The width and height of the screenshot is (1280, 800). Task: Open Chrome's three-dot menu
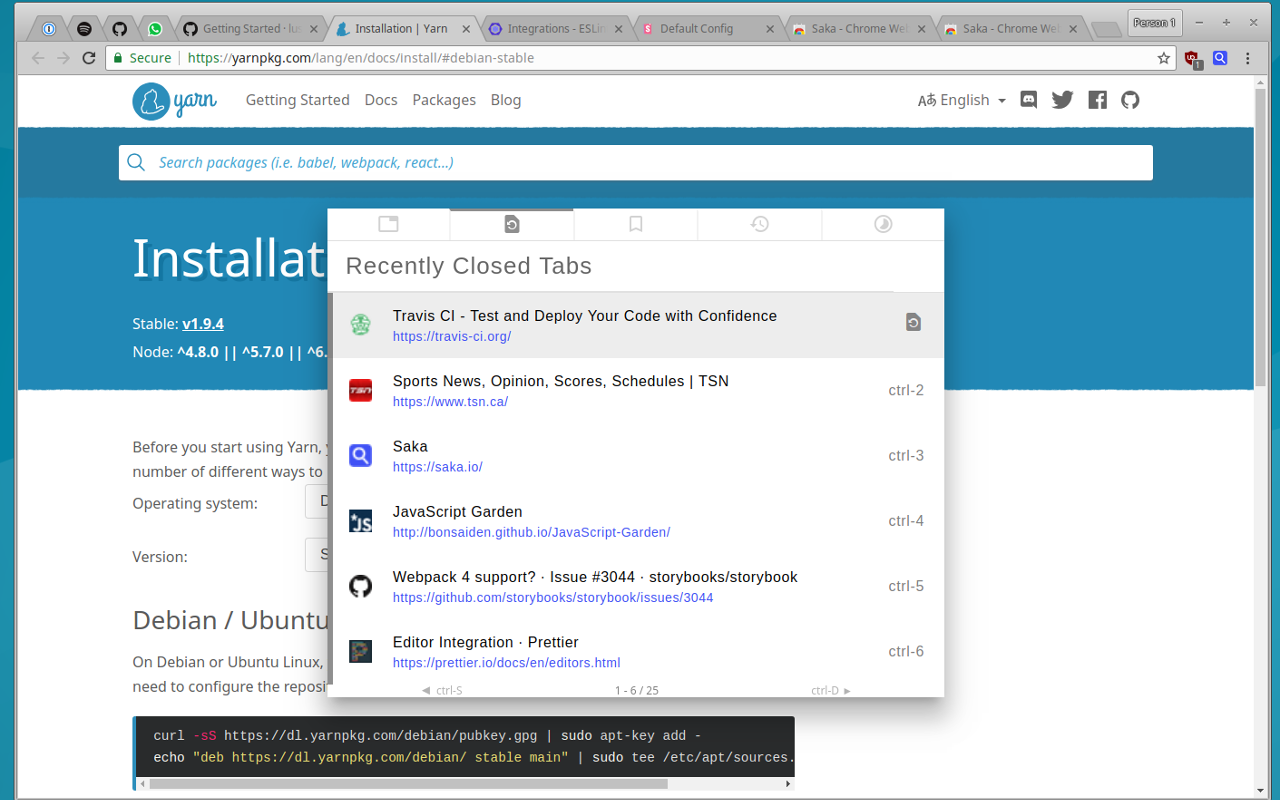pos(1248,58)
